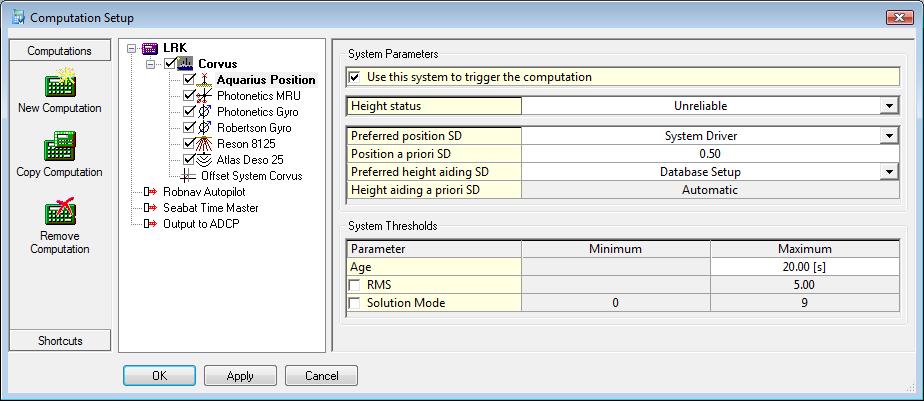Image resolution: width=924 pixels, height=401 pixels.
Task: Open Preferred position SD dropdown
Action: (x=888, y=137)
